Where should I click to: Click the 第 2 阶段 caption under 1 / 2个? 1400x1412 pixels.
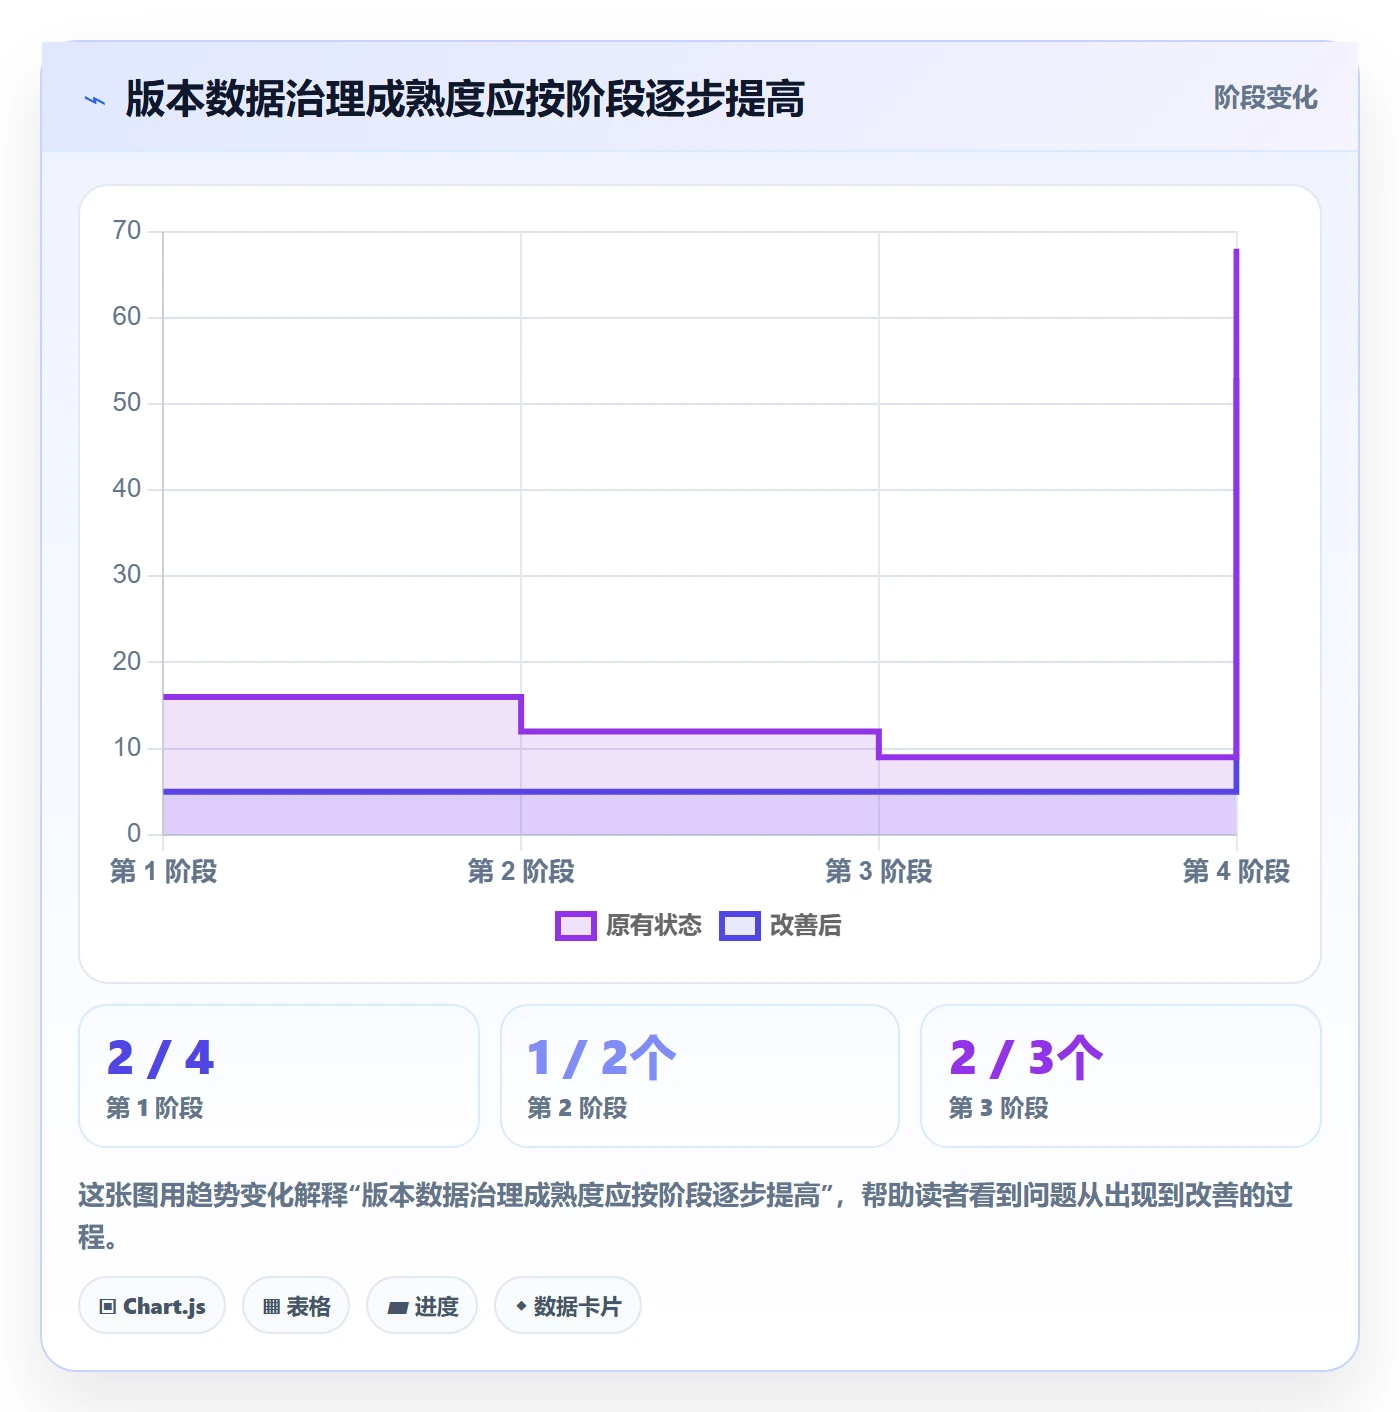click(577, 1108)
